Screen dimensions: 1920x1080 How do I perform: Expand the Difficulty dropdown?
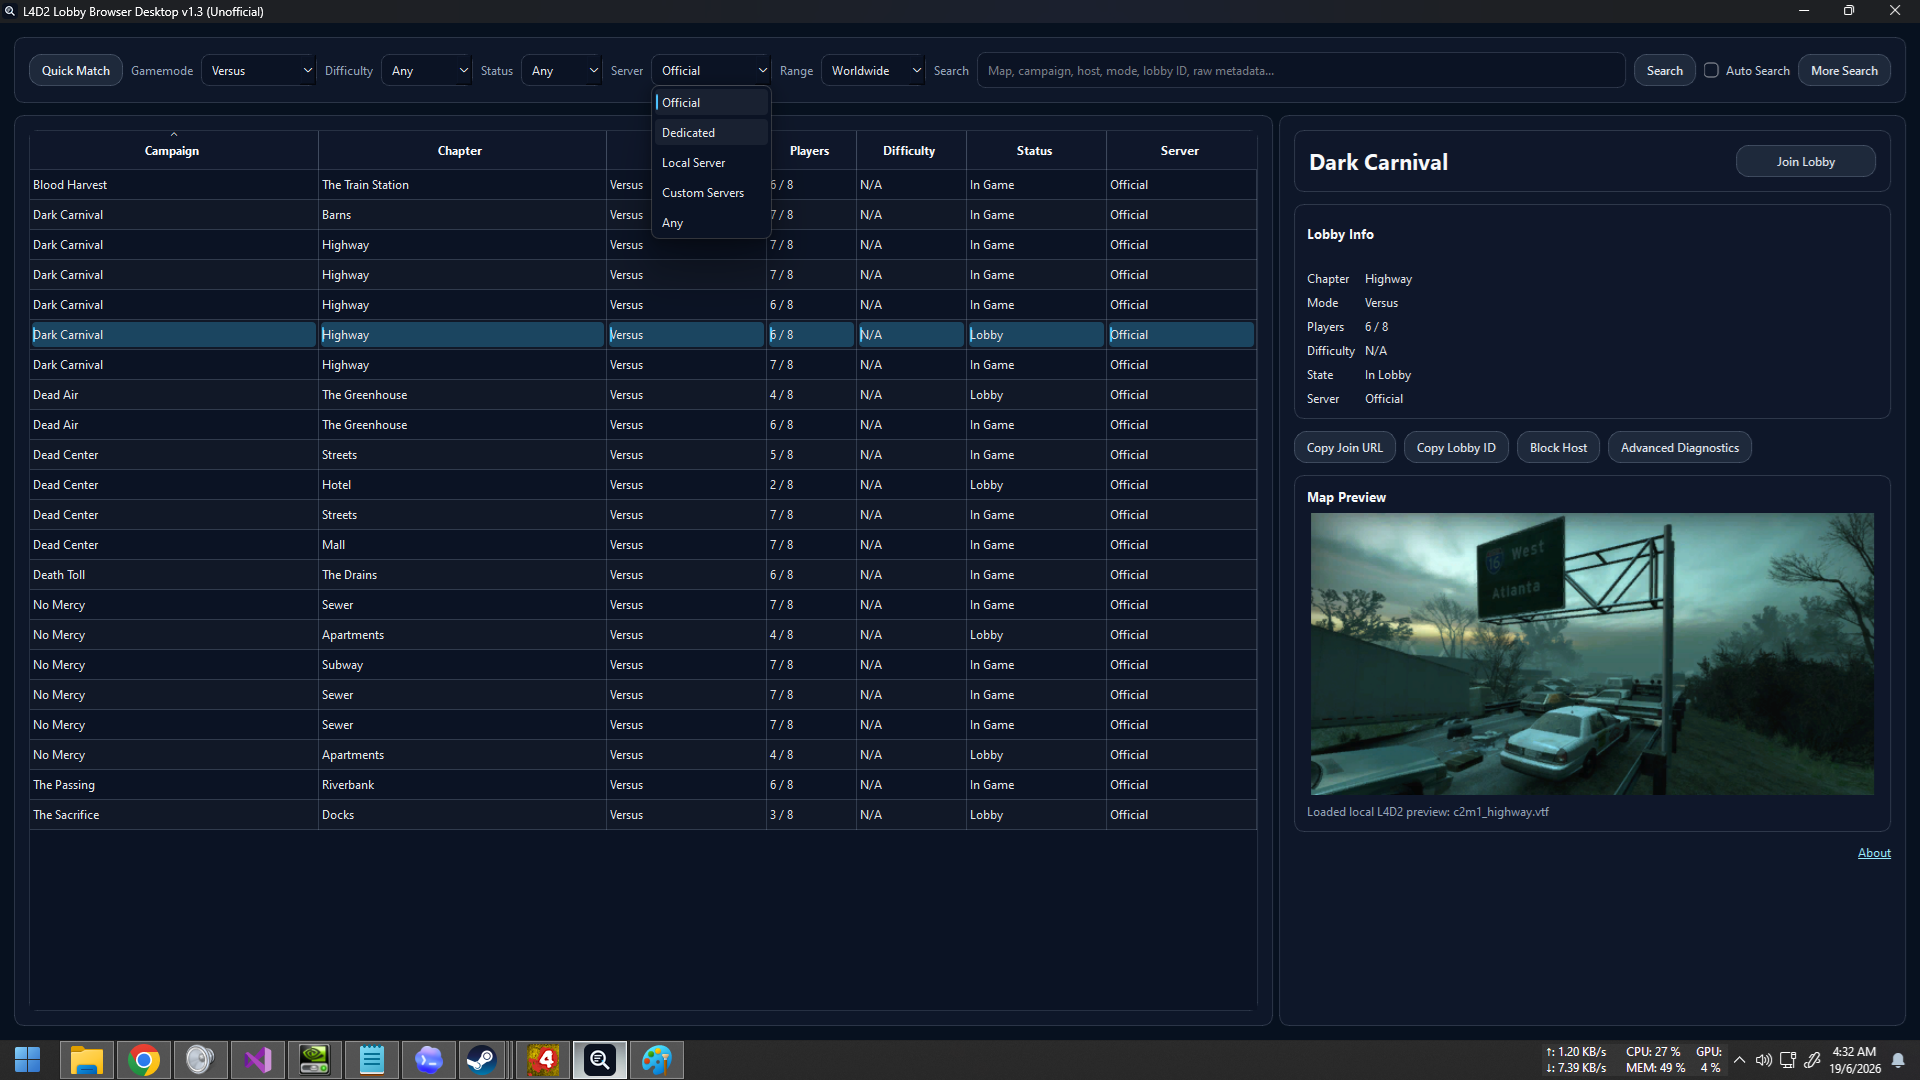point(427,70)
